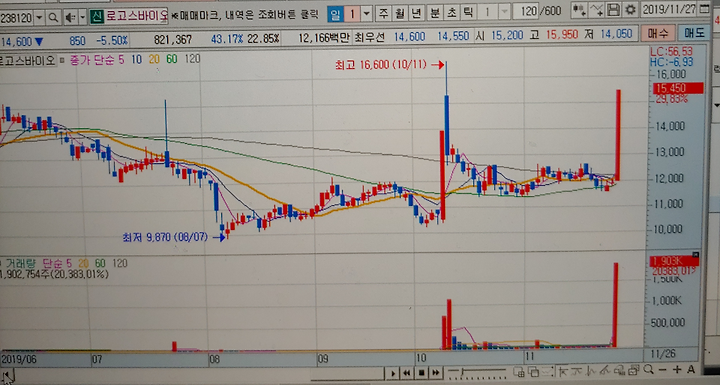Click the stock search magnifier icon
720x385 pixels.
[53, 17]
